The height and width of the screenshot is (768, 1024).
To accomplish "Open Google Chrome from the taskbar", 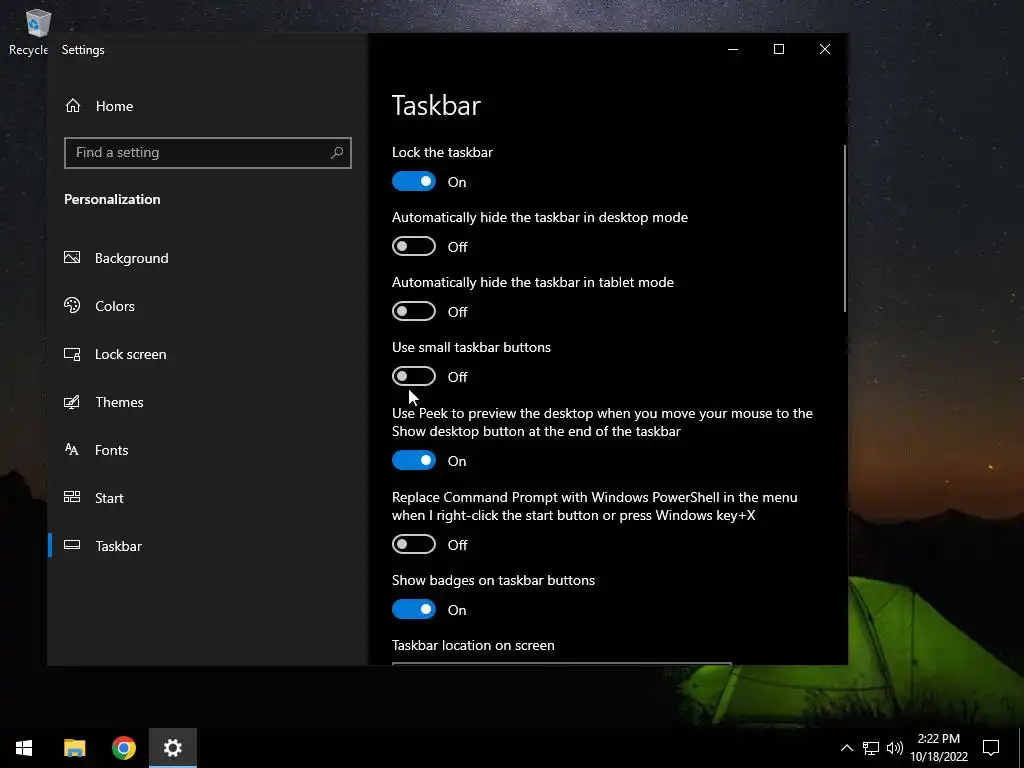I will coord(123,748).
